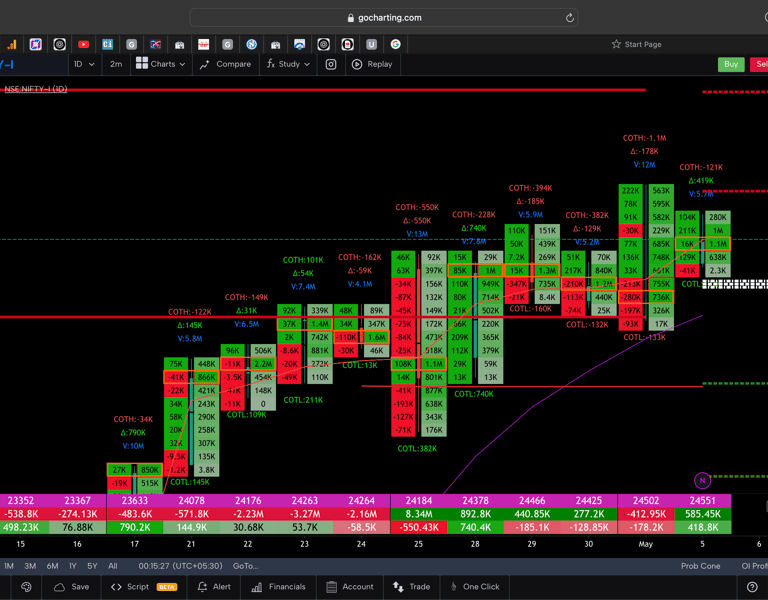This screenshot has height=600, width=768.
Task: Click the Alert bell icon
Action: coord(202,587)
